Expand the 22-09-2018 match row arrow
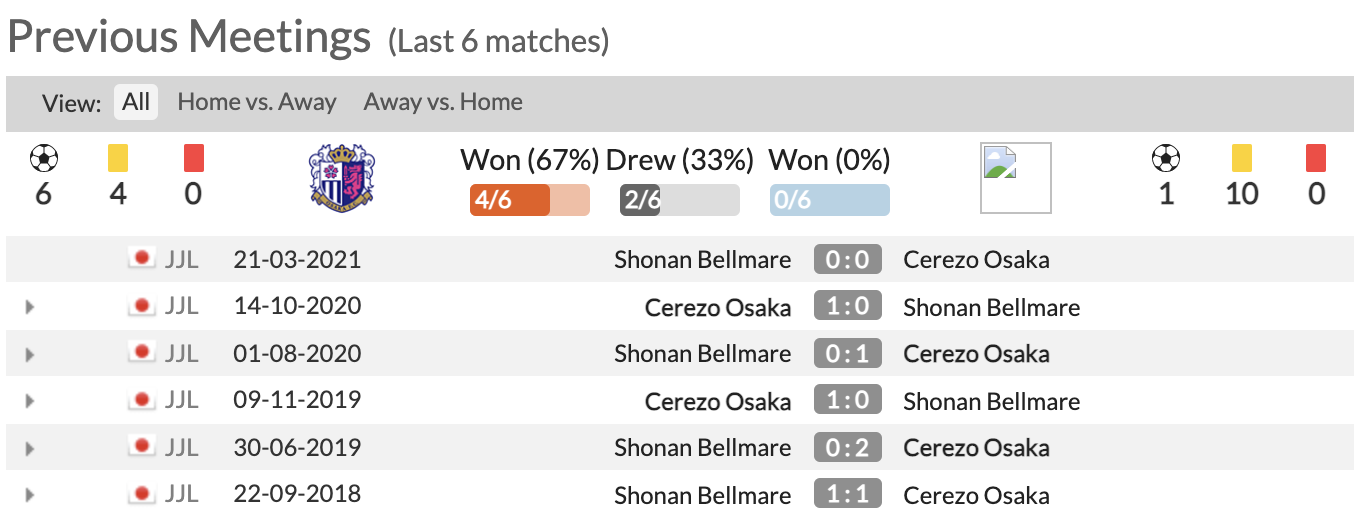1370x528 pixels. (30, 495)
